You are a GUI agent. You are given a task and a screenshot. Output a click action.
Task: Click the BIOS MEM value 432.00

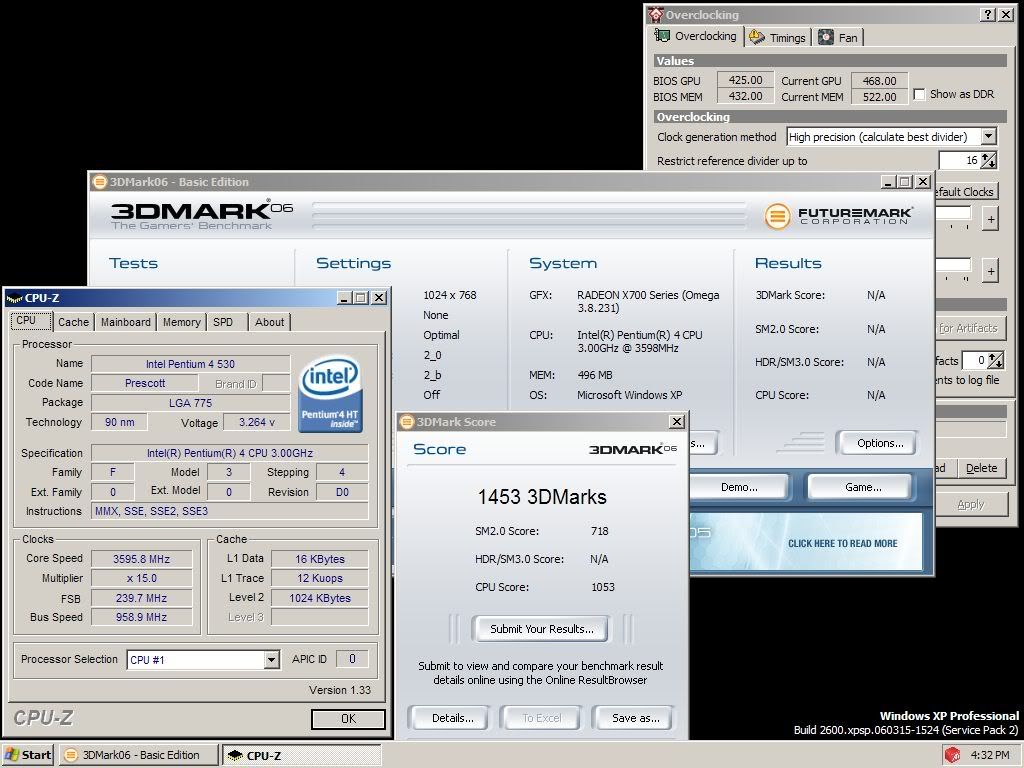745,96
